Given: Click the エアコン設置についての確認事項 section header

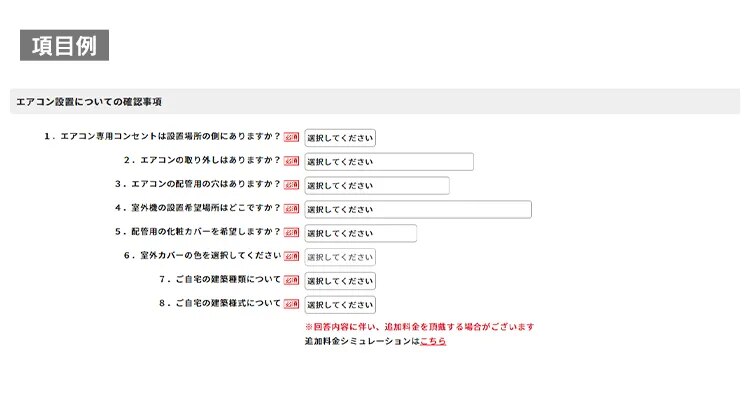Looking at the screenshot, I should click(x=90, y=102).
